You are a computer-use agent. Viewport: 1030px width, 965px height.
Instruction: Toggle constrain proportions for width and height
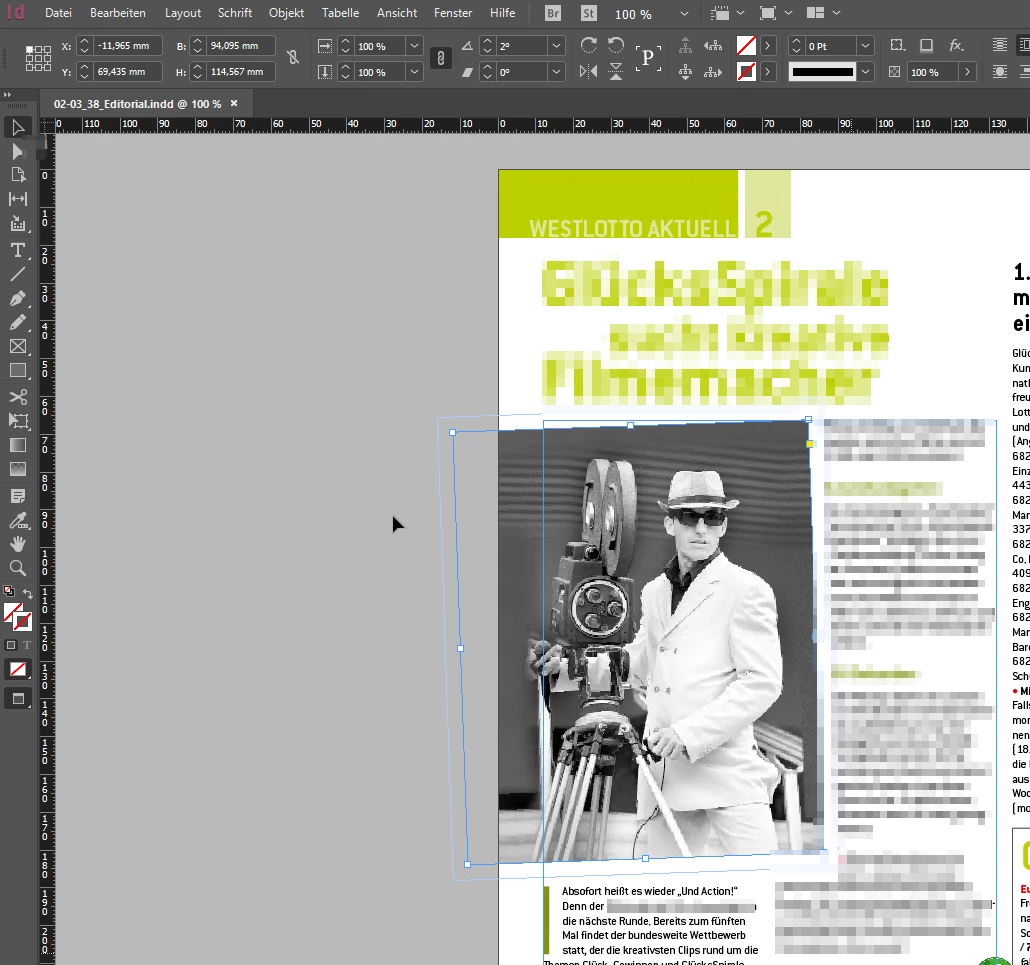[292, 58]
